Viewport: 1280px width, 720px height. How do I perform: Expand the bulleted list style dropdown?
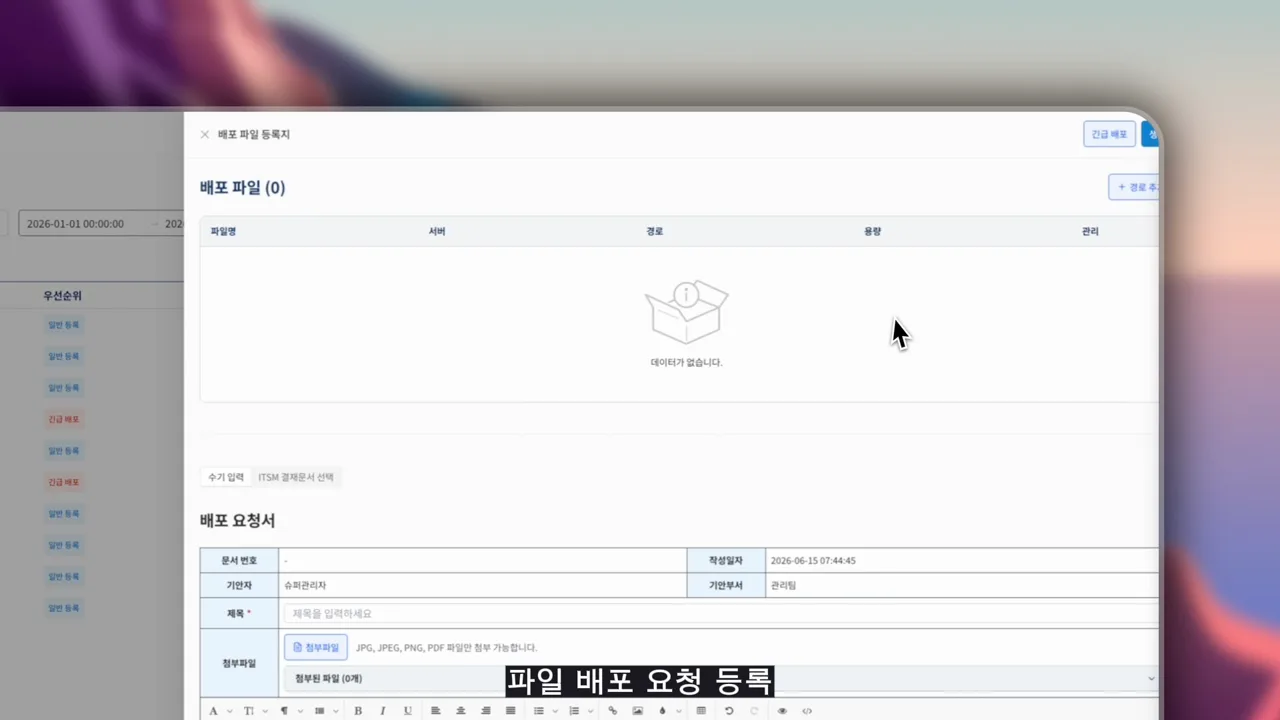coord(556,711)
